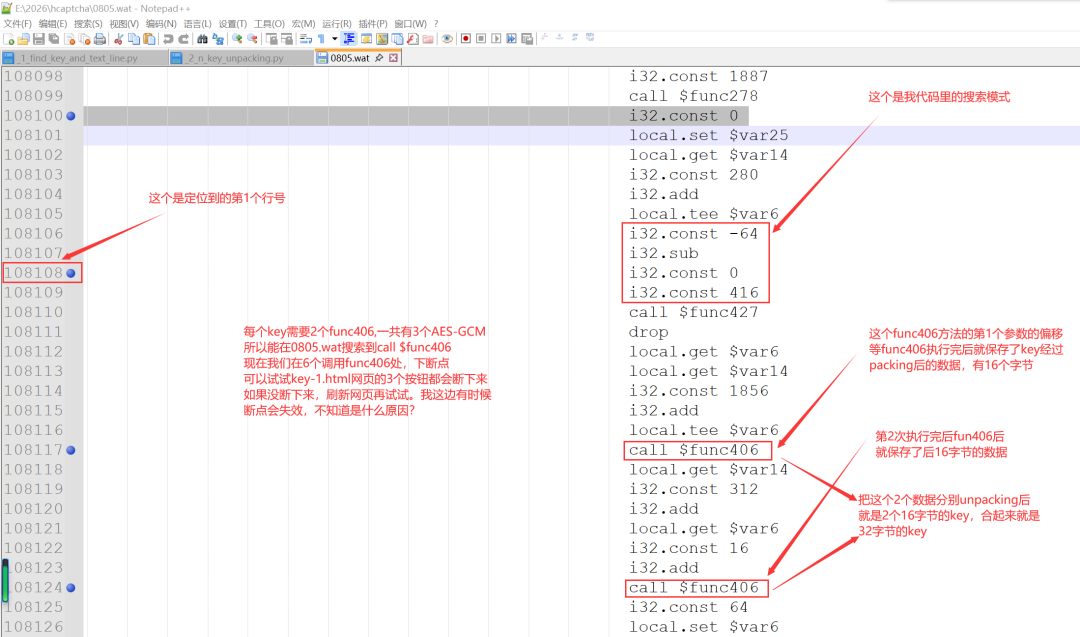Click the Zoom In magnifier icon
Screen dimensions: 1080x637
click(237, 39)
